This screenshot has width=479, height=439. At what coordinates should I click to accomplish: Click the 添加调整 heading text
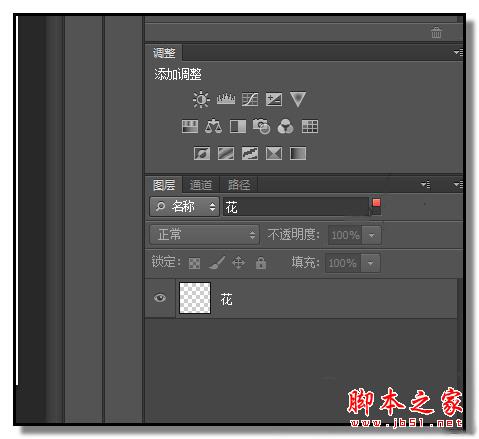tap(178, 74)
